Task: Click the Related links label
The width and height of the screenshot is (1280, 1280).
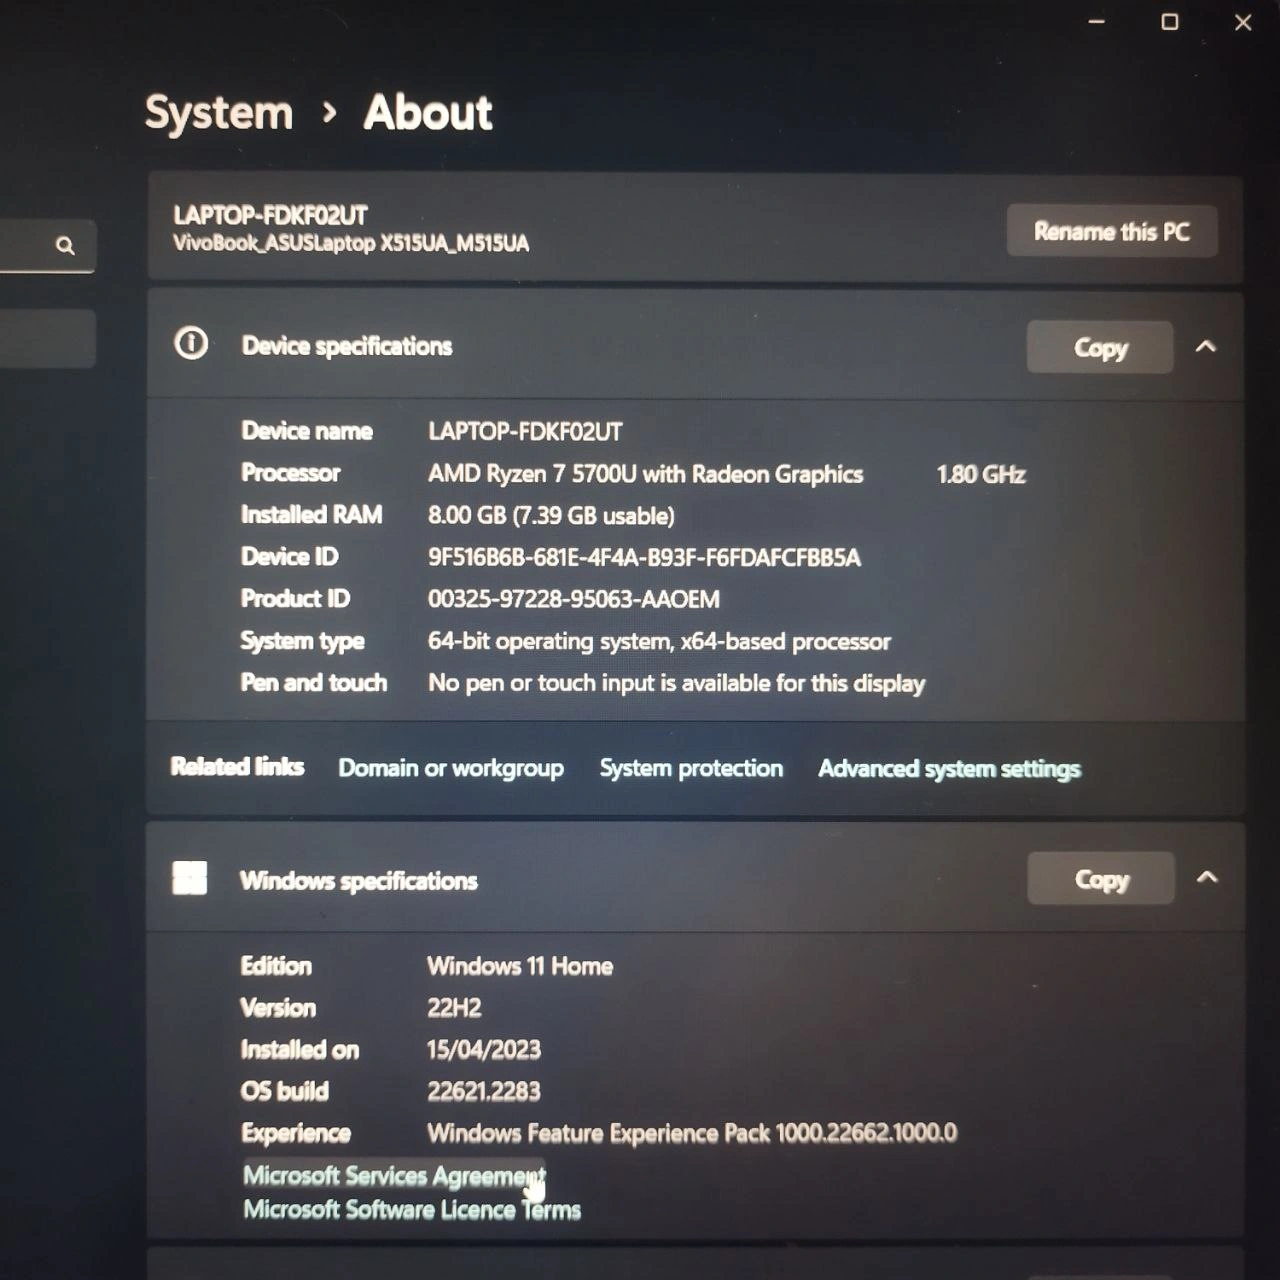Action: pyautogui.click(x=237, y=766)
